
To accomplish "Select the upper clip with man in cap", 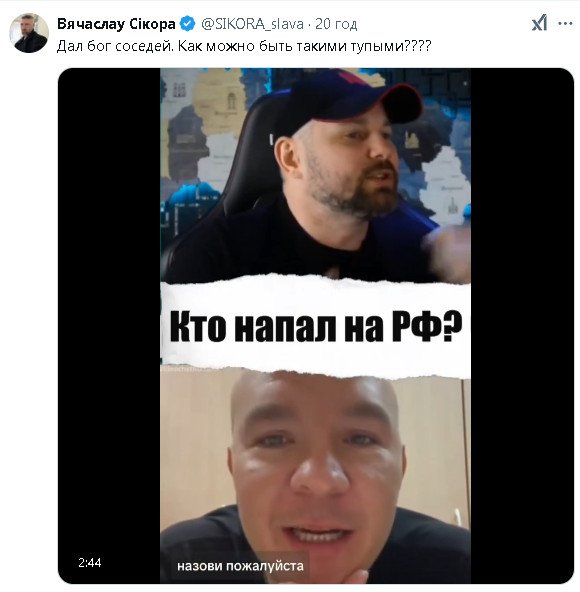I will tap(316, 174).
